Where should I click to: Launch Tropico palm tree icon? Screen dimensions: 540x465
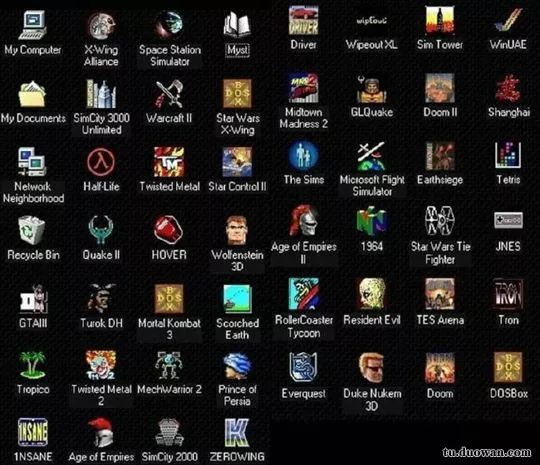coord(32,365)
